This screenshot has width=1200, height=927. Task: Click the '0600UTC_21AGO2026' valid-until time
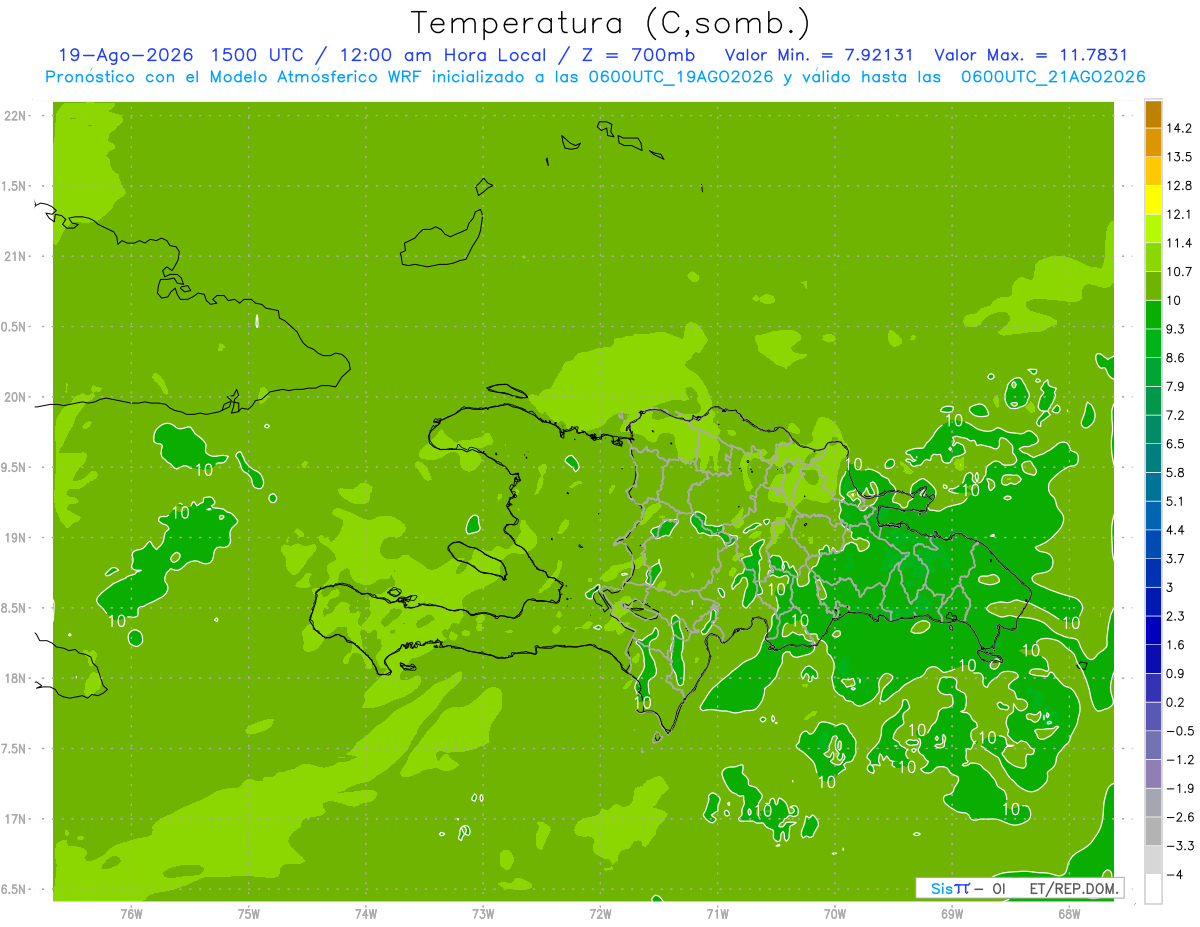click(x=1052, y=76)
